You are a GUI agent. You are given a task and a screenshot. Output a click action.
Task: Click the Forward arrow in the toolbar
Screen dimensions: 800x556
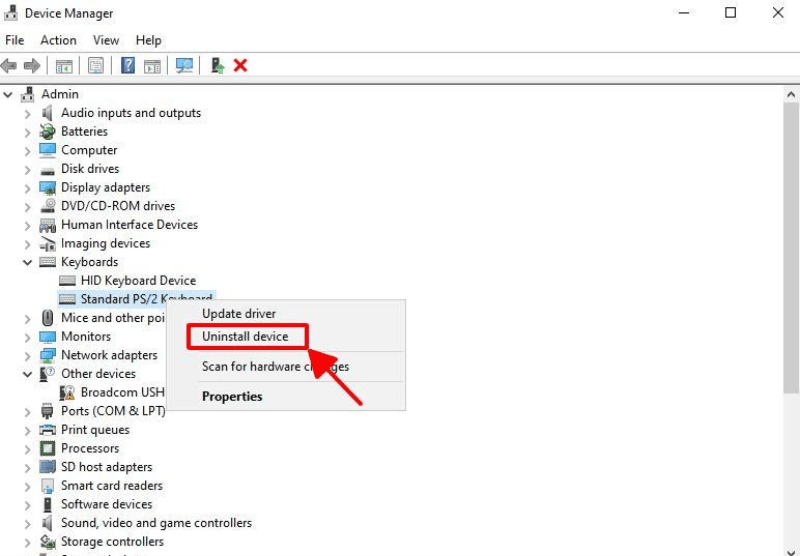click(x=32, y=66)
